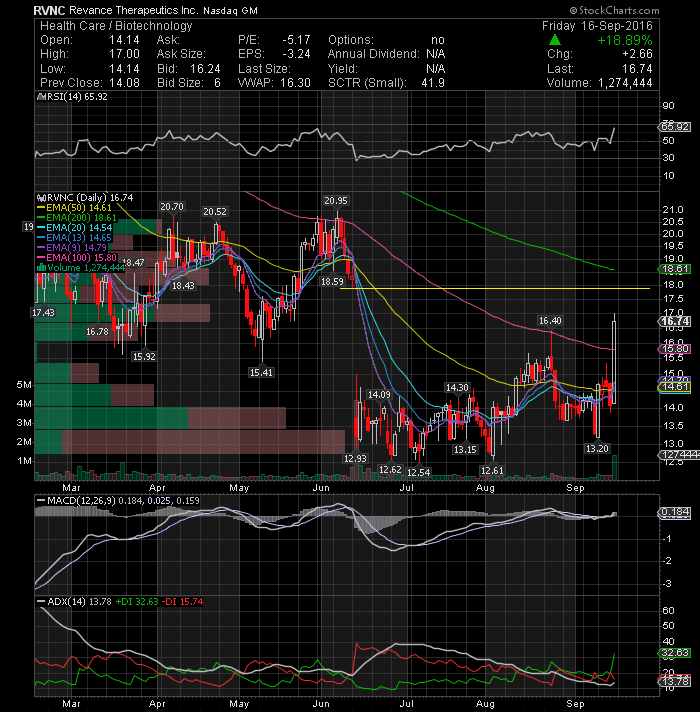This screenshot has height=712, width=700.
Task: Select the RVNC ticker symbol in header
Action: [49, 10]
